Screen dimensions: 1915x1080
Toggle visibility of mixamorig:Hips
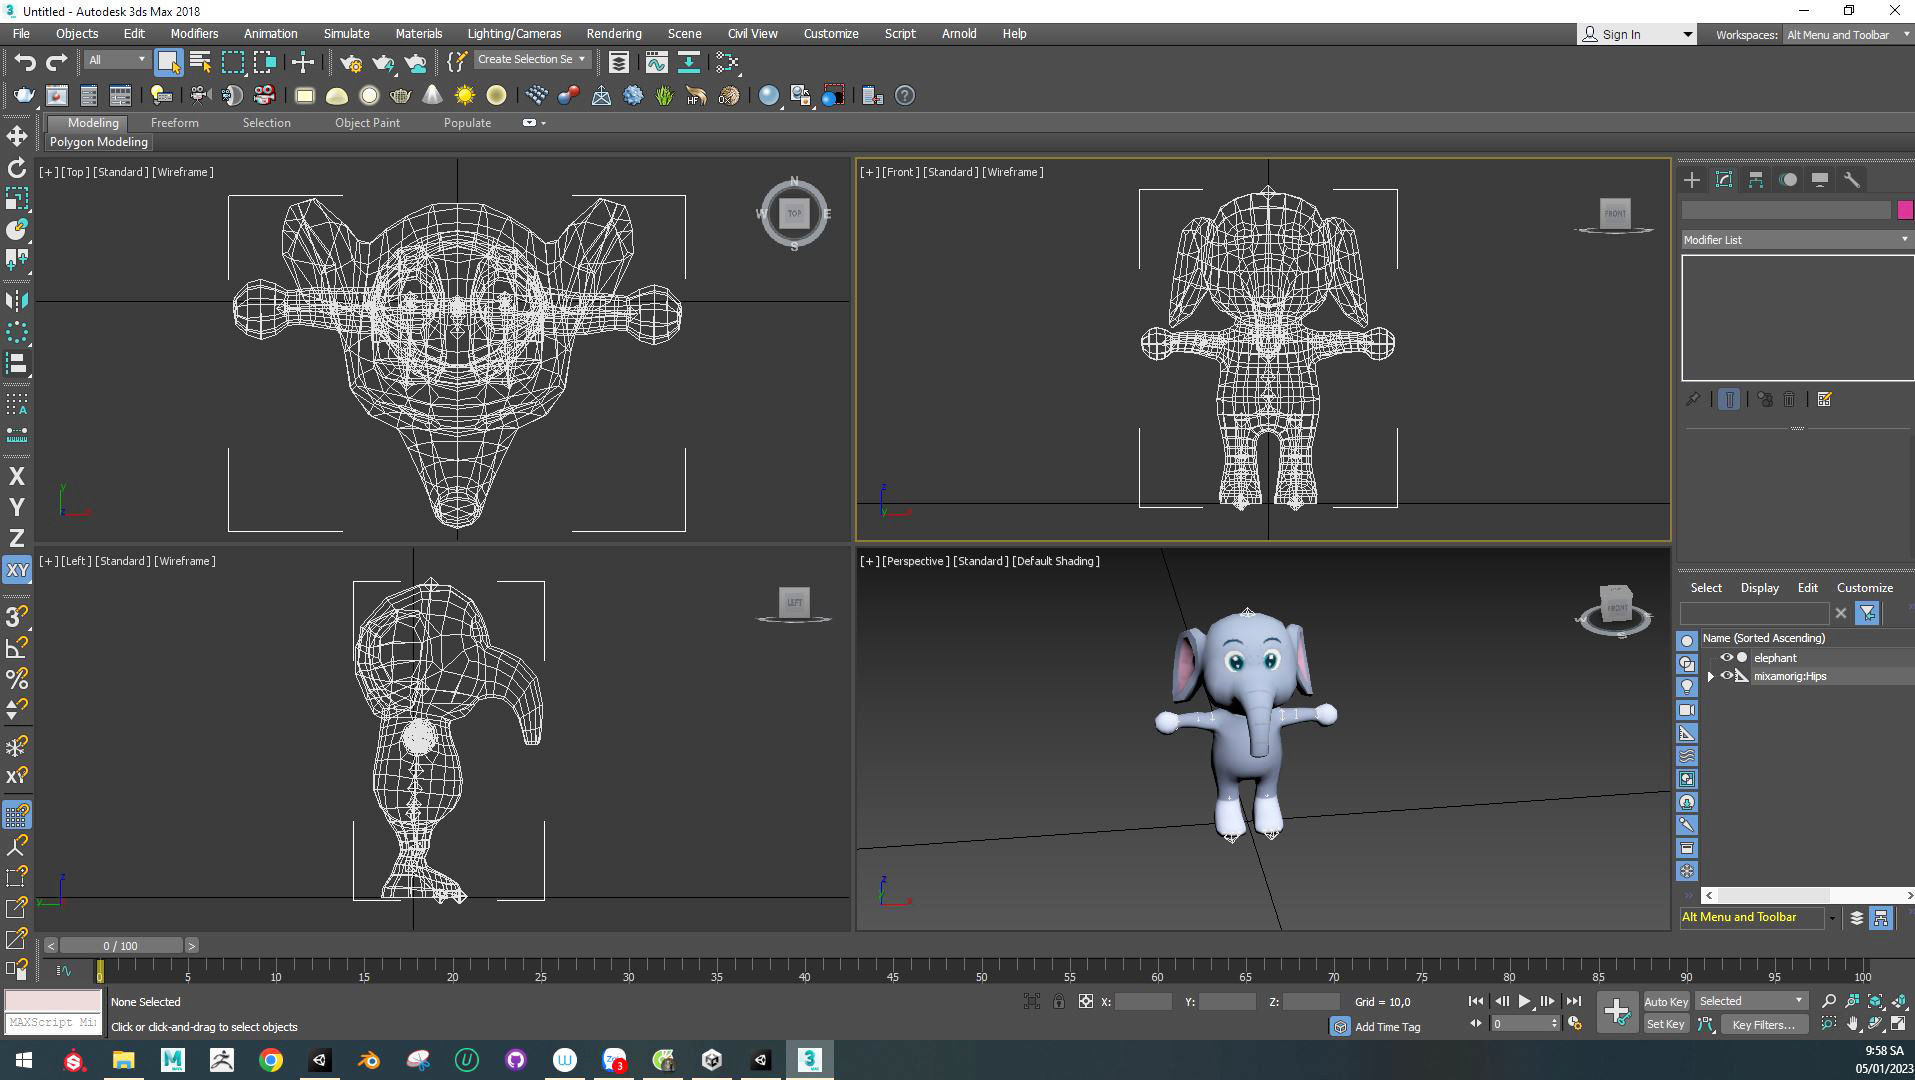[x=1726, y=676]
